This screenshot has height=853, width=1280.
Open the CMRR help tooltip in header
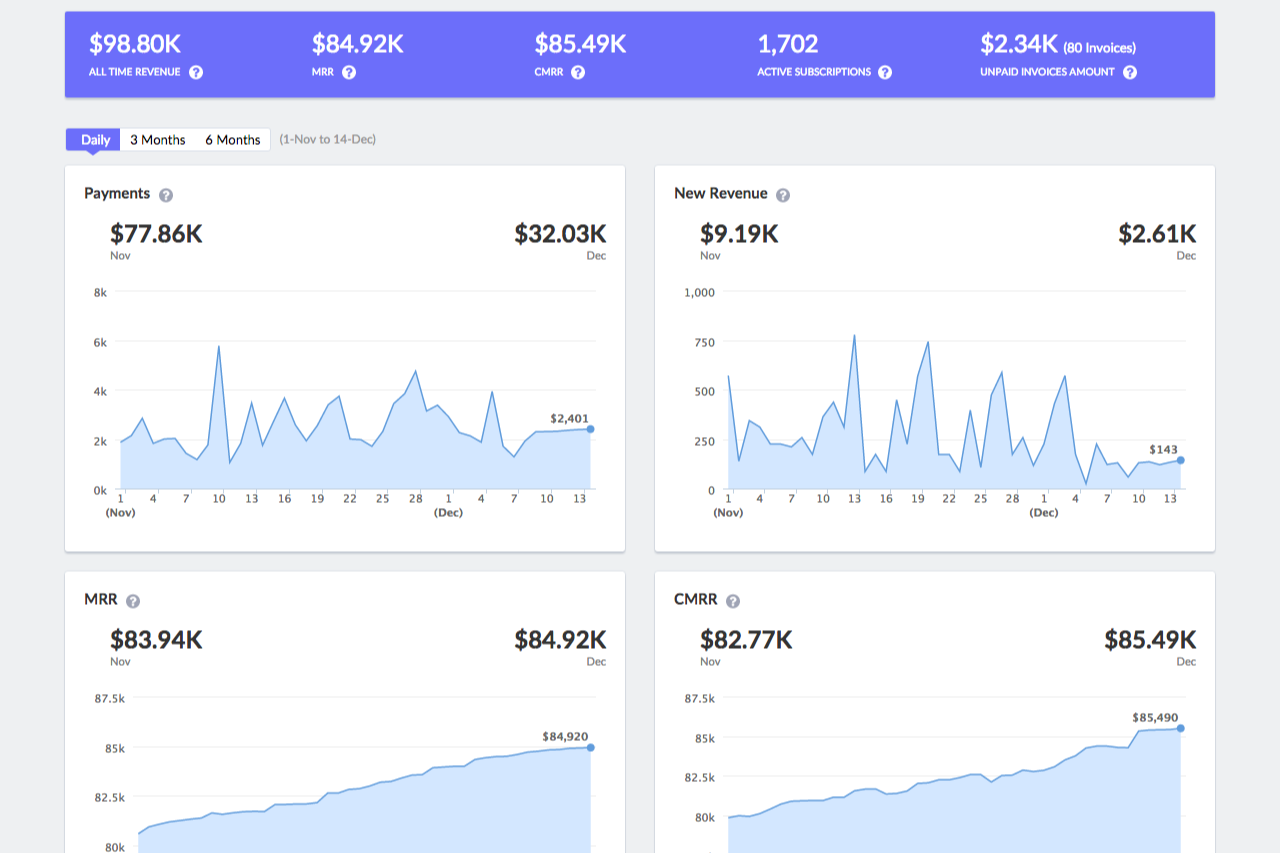click(578, 72)
